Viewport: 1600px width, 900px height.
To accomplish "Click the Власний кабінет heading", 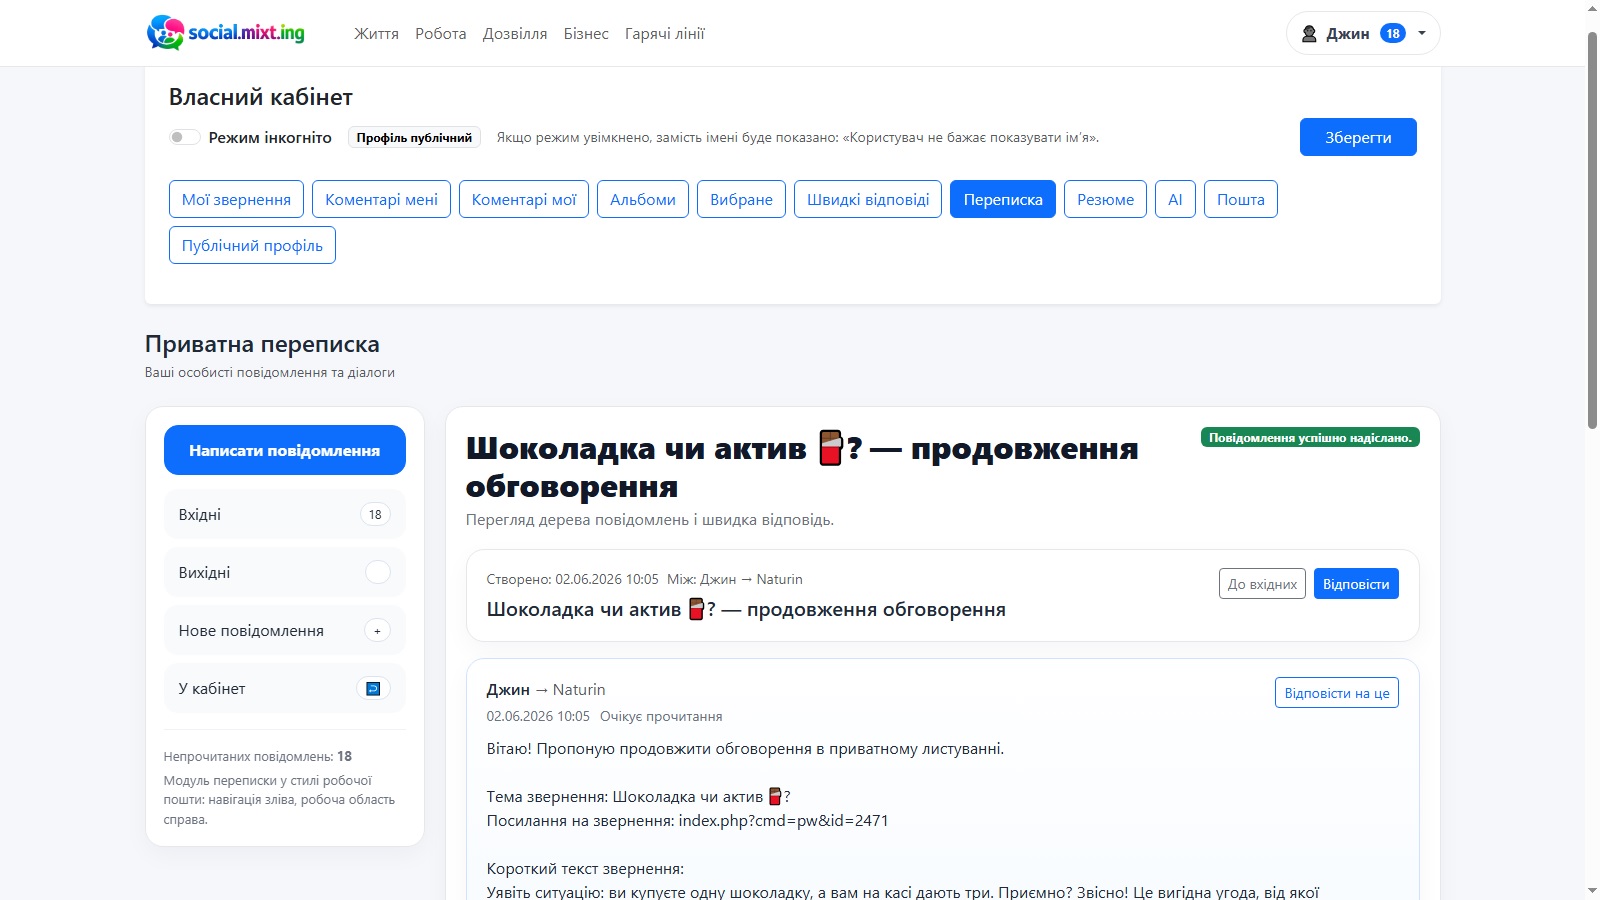I will 260,97.
